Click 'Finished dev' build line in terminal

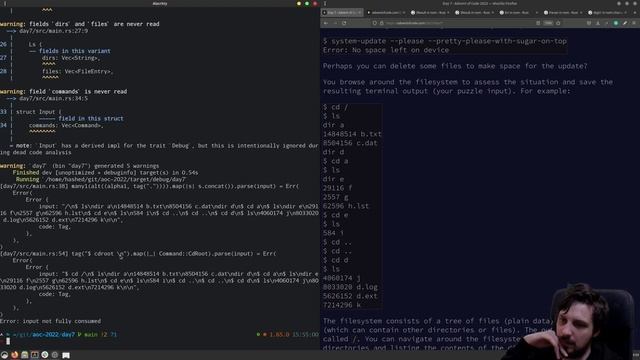pyautogui.click(x=105, y=173)
